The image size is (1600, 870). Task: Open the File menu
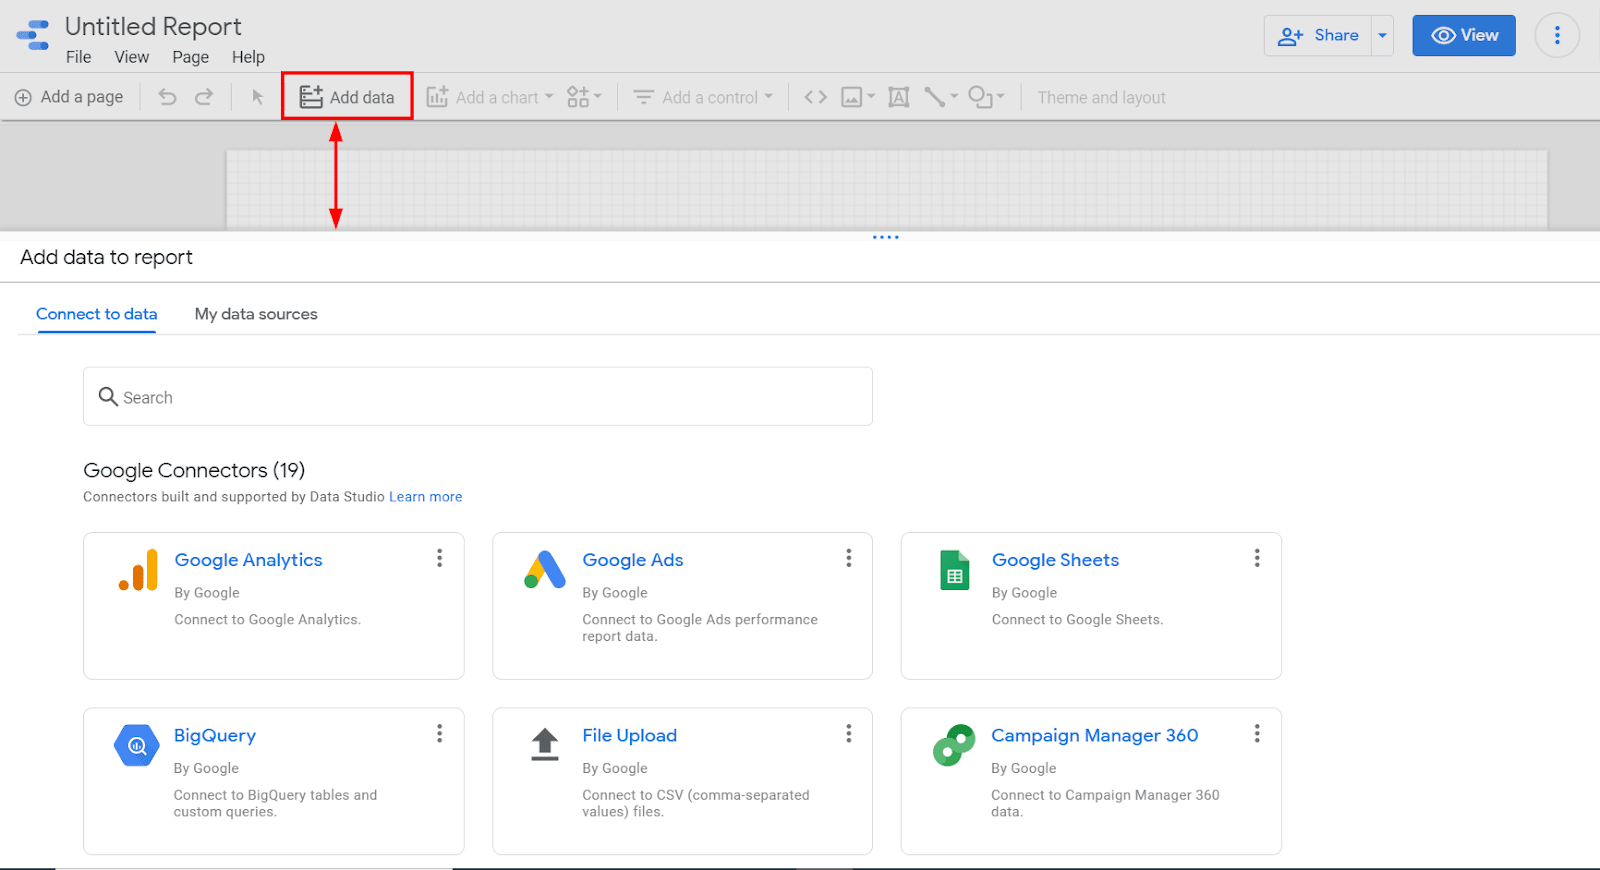coord(78,57)
